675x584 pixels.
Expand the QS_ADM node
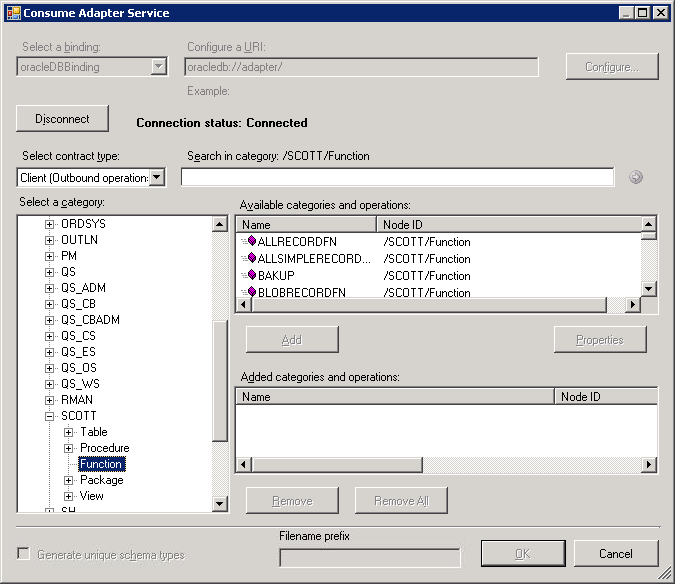(x=50, y=288)
